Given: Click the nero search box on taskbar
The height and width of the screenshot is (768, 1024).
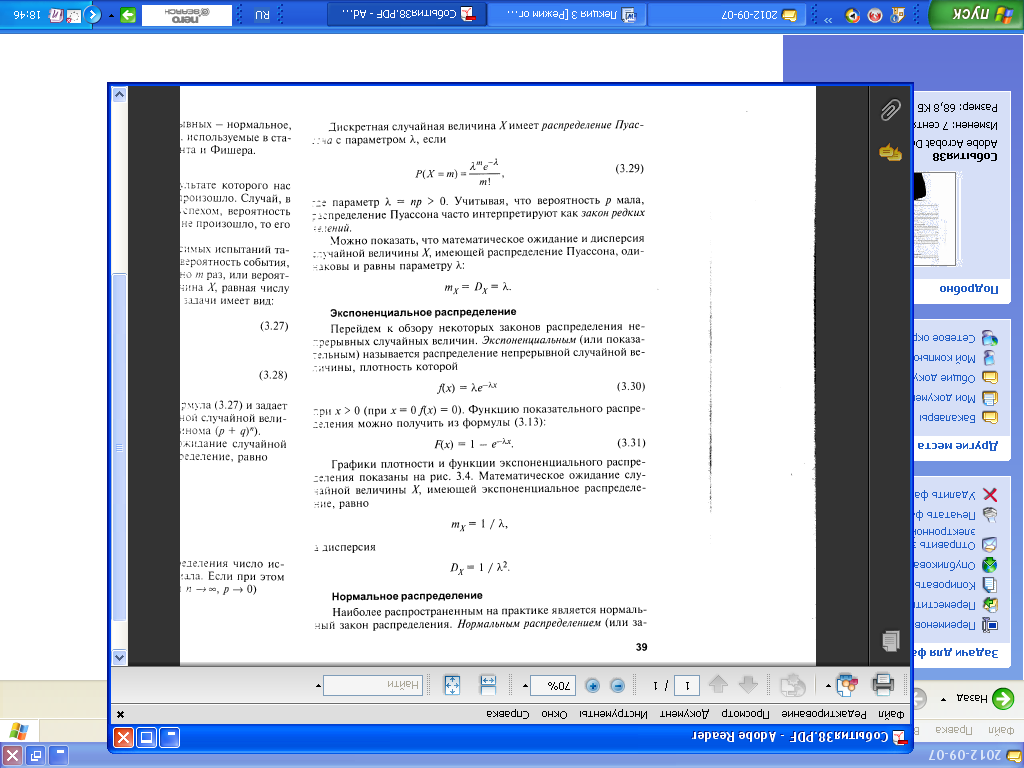Looking at the screenshot, I should tap(186, 15).
